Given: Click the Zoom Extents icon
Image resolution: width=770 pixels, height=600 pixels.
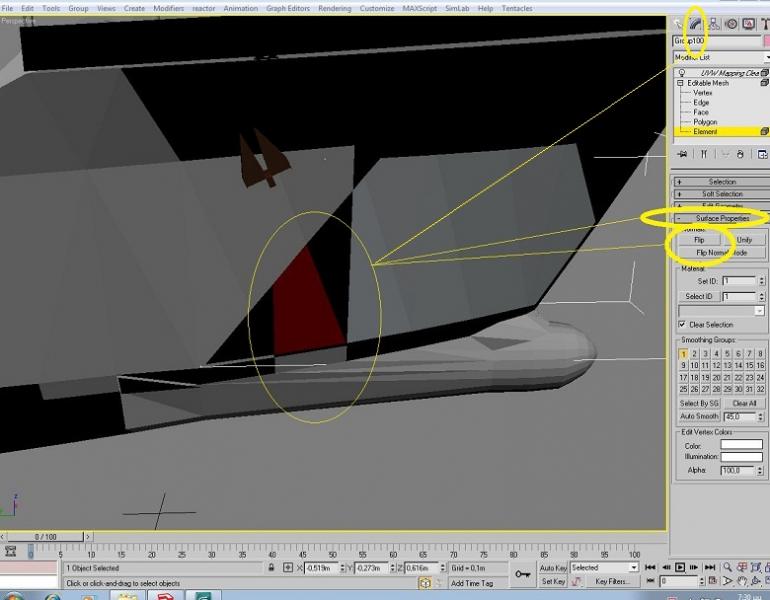Looking at the screenshot, I should 756,567.
